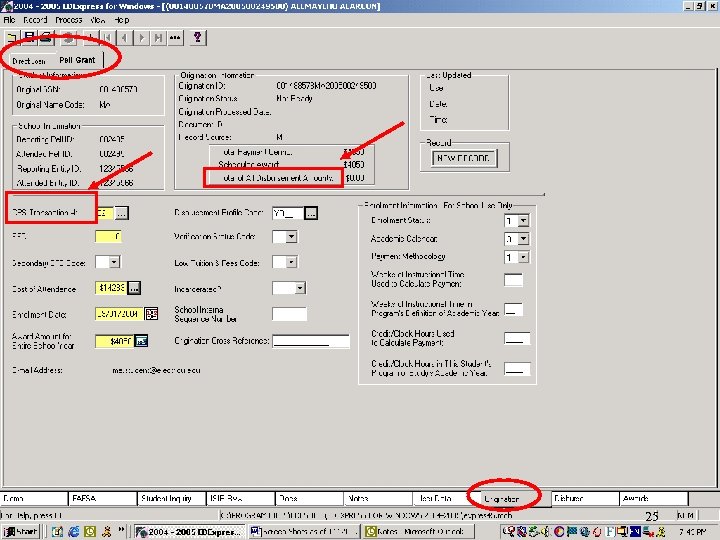Open the File menu
The image size is (720, 540).
click(10, 20)
